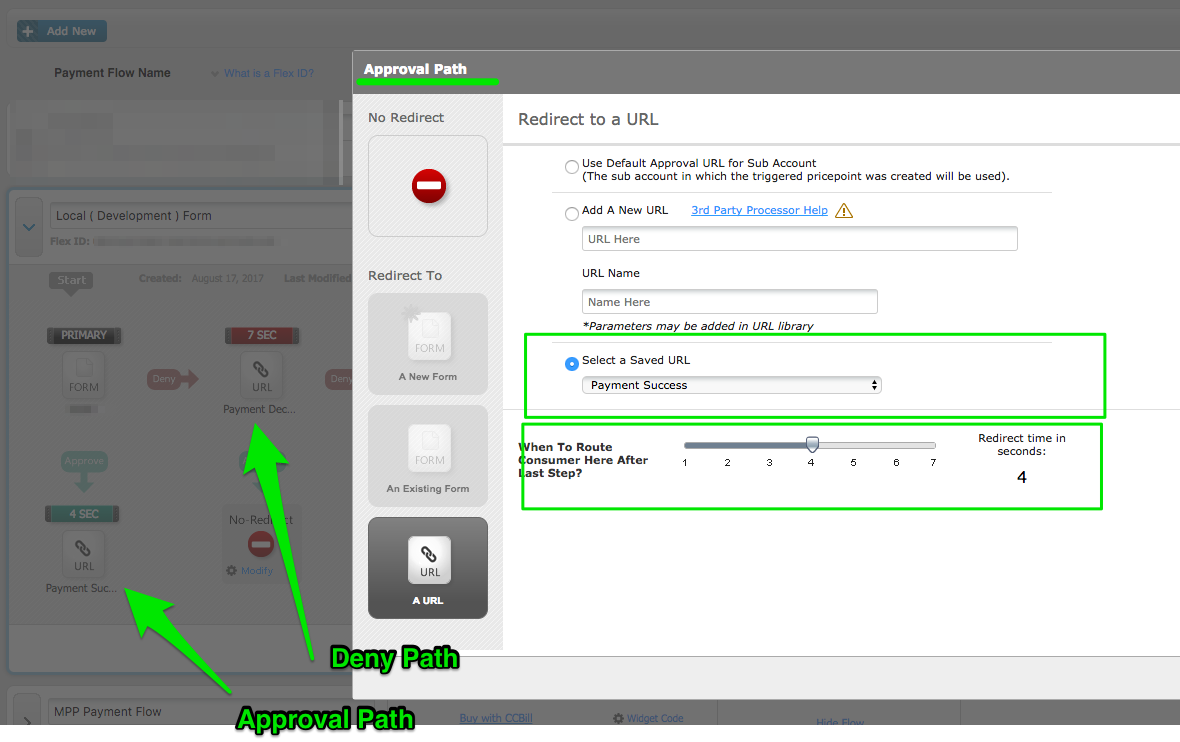Set redirect slider to tick 7
This screenshot has height=742, width=1180.
point(933,446)
